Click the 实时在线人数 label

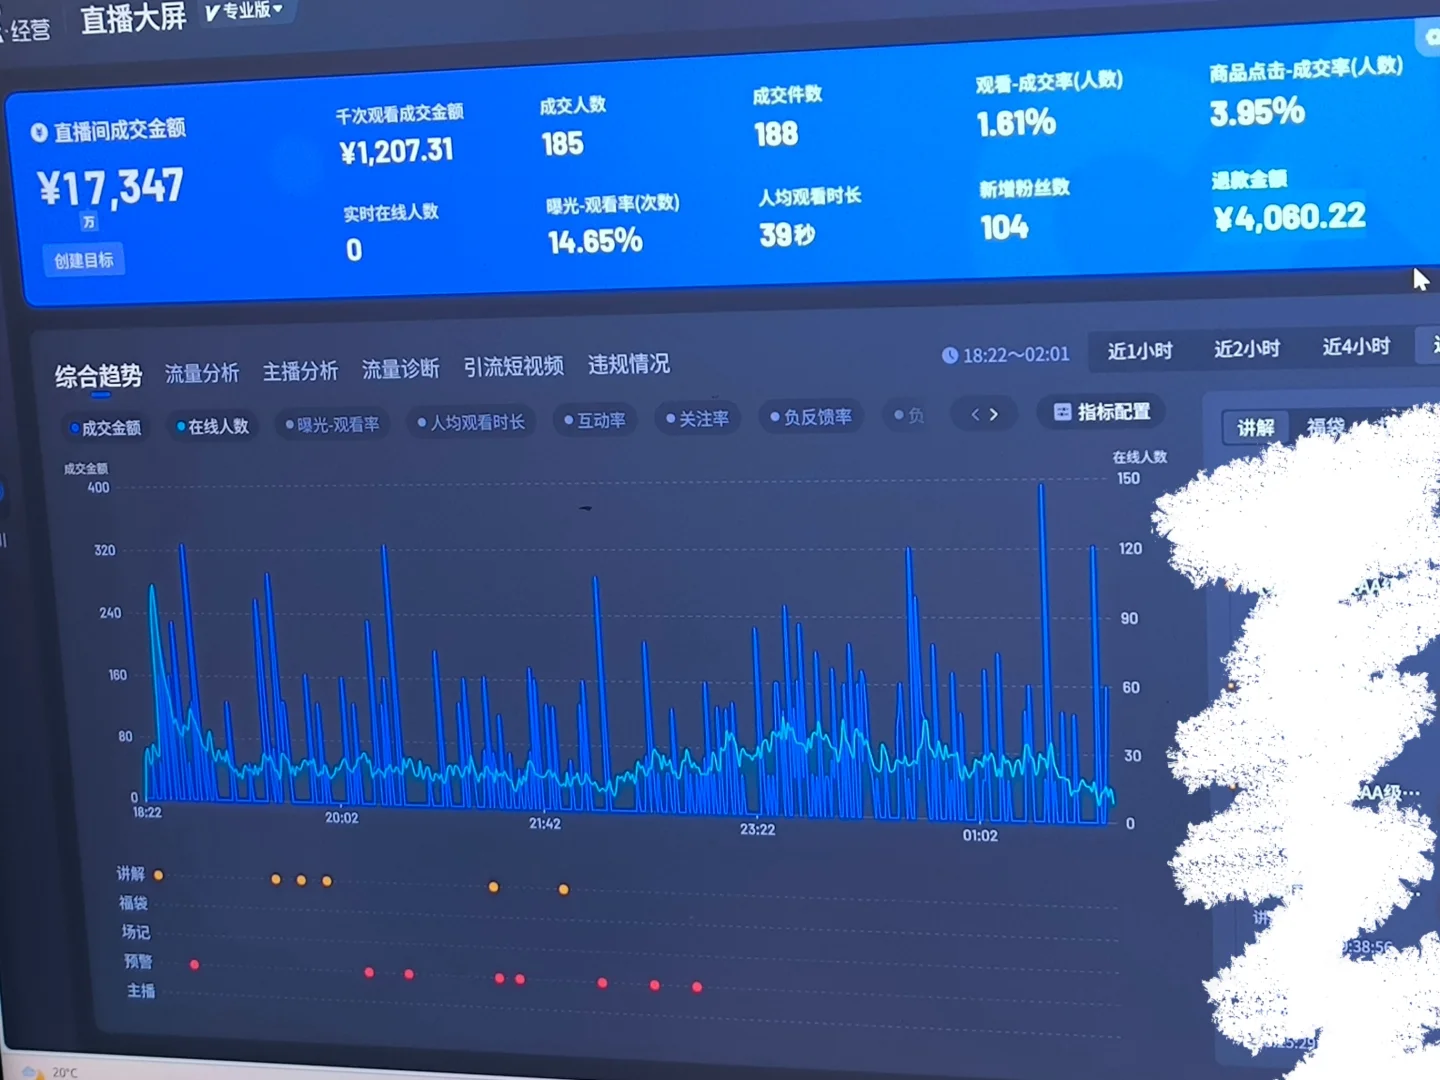391,213
